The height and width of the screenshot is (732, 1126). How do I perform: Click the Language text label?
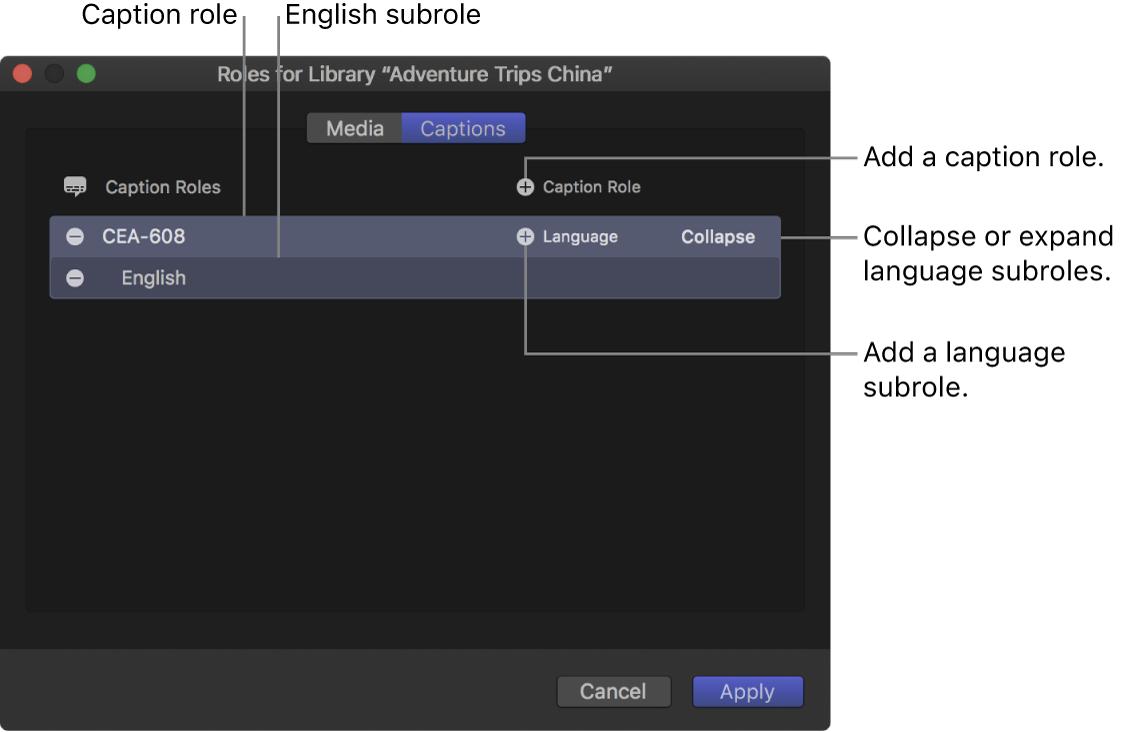pos(580,237)
